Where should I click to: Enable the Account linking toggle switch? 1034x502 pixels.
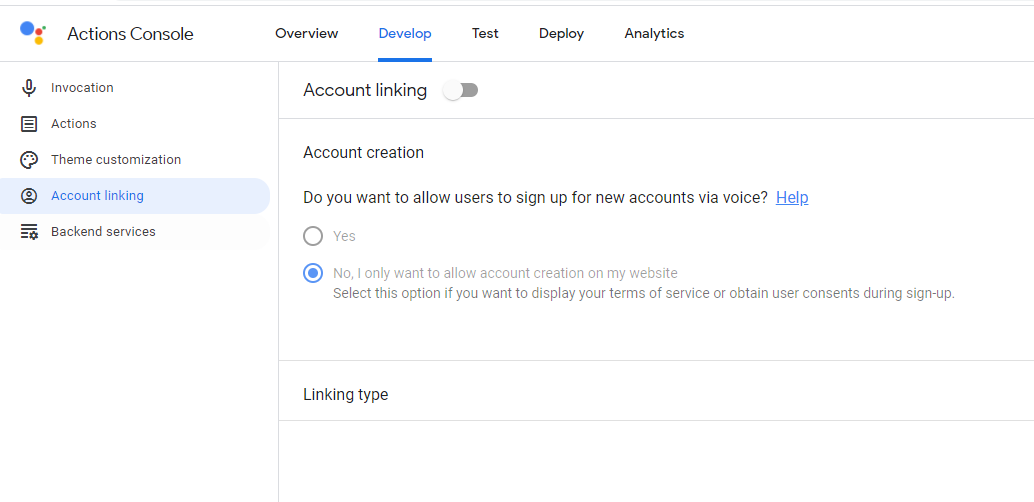[x=461, y=91]
